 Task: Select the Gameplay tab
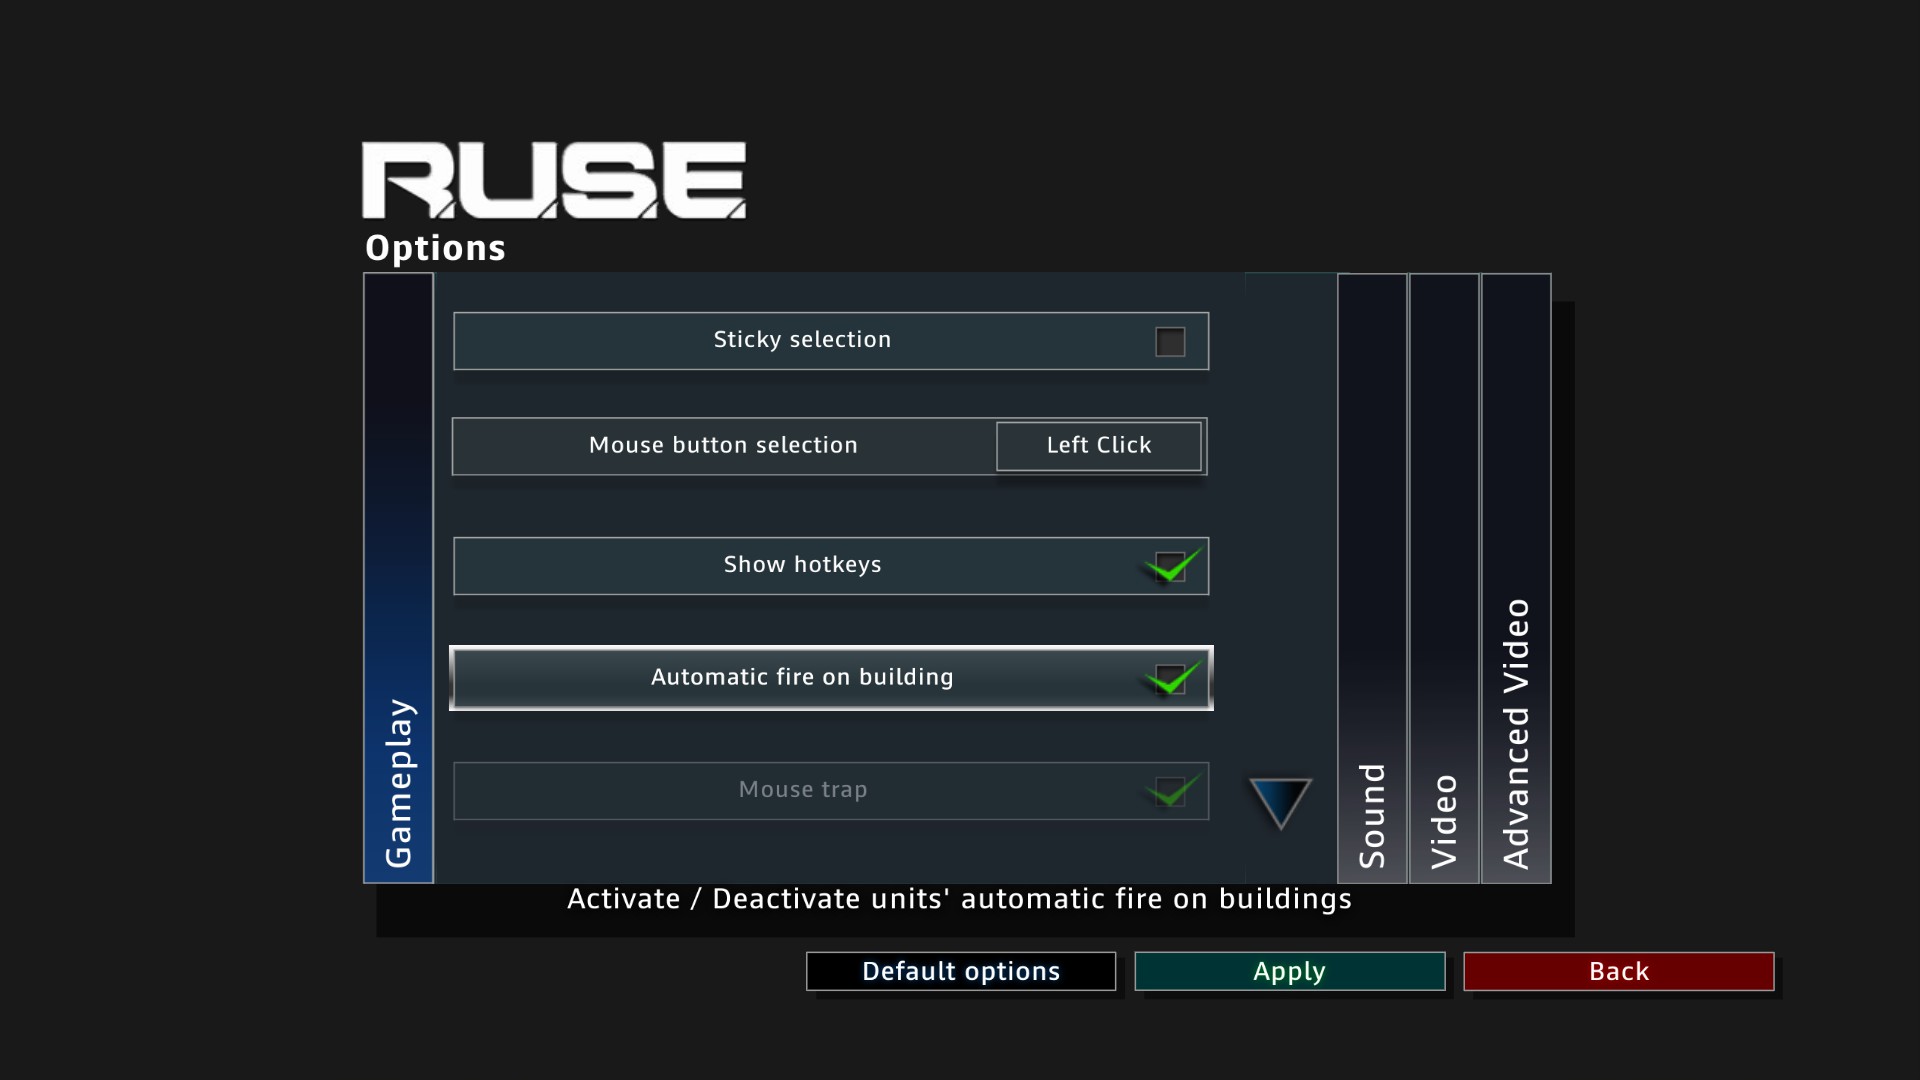pyautogui.click(x=398, y=578)
